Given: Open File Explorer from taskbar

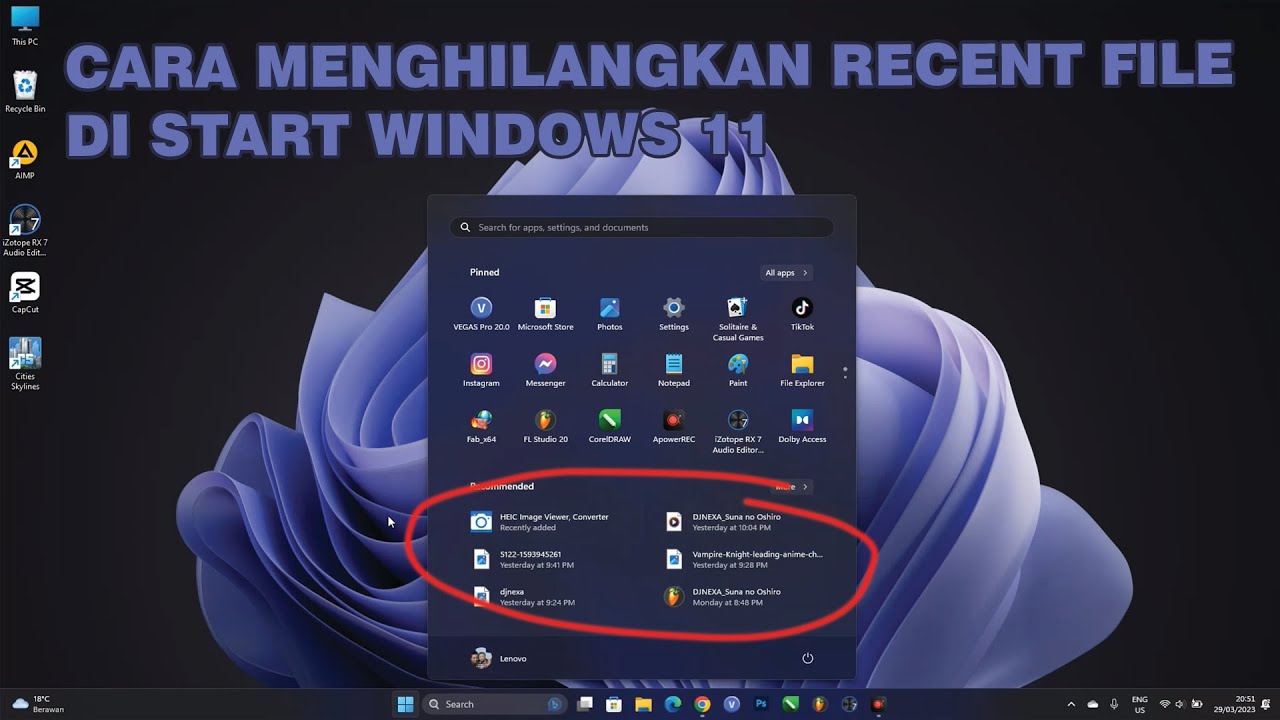Looking at the screenshot, I should click(644, 704).
